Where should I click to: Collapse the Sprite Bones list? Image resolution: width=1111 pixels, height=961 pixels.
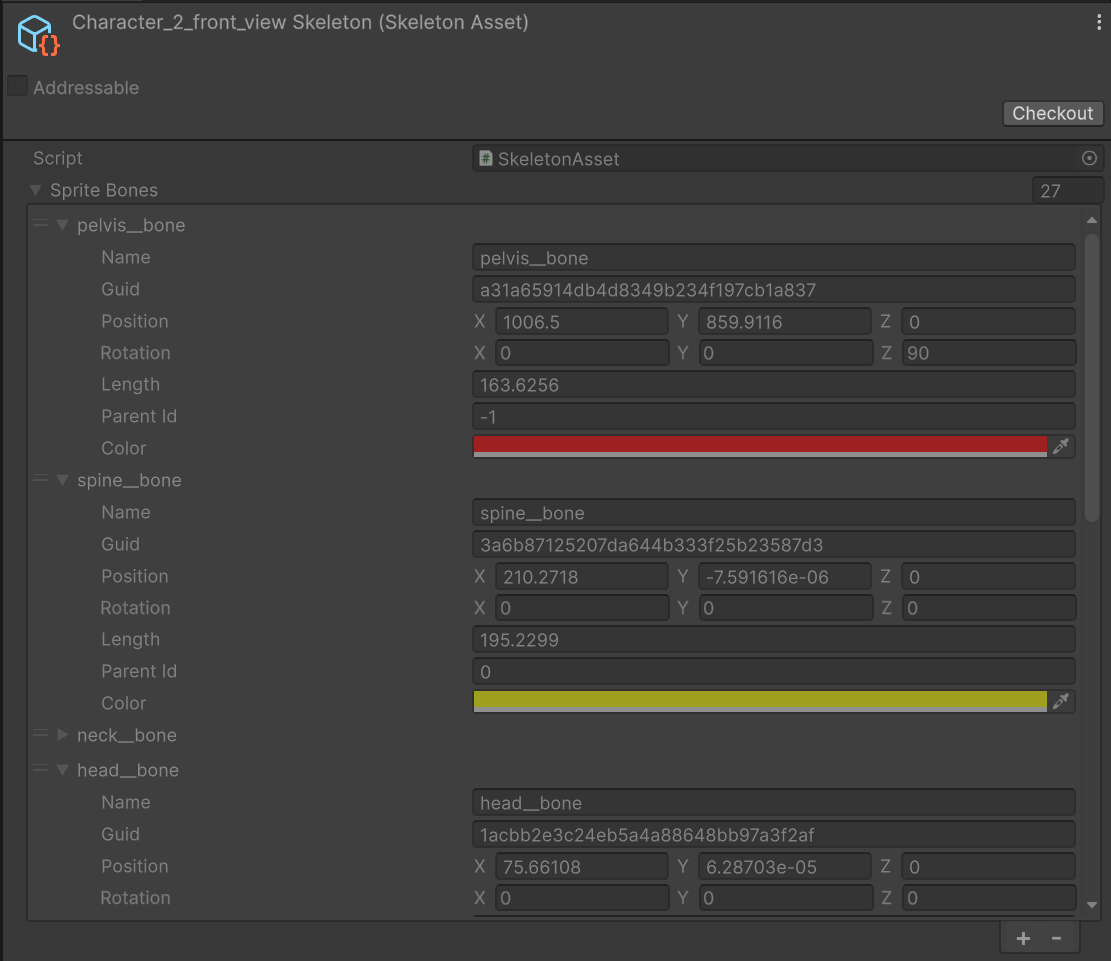[36, 190]
